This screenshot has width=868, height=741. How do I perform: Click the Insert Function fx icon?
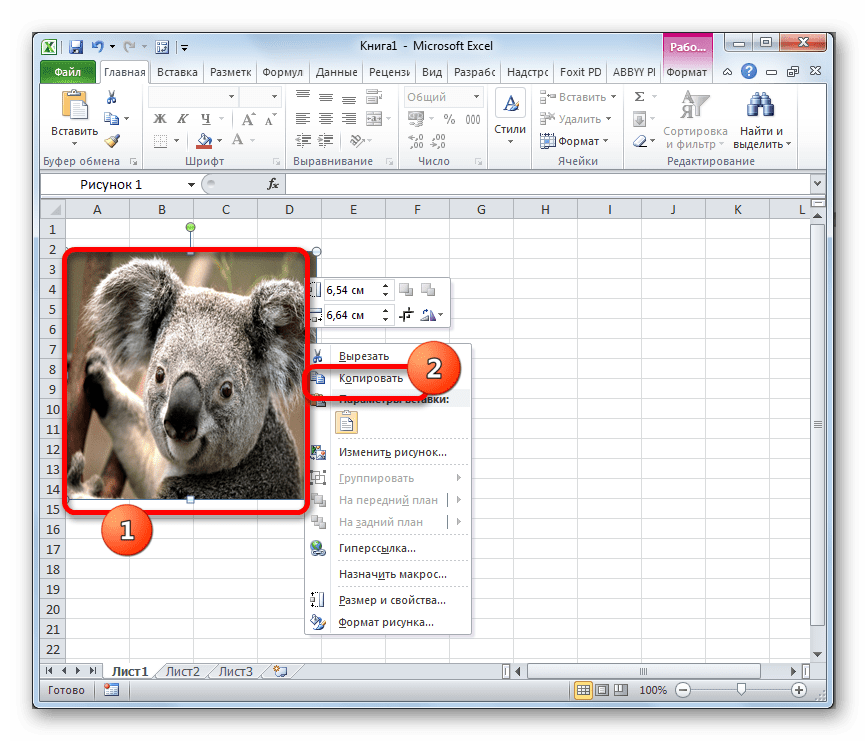(272, 185)
